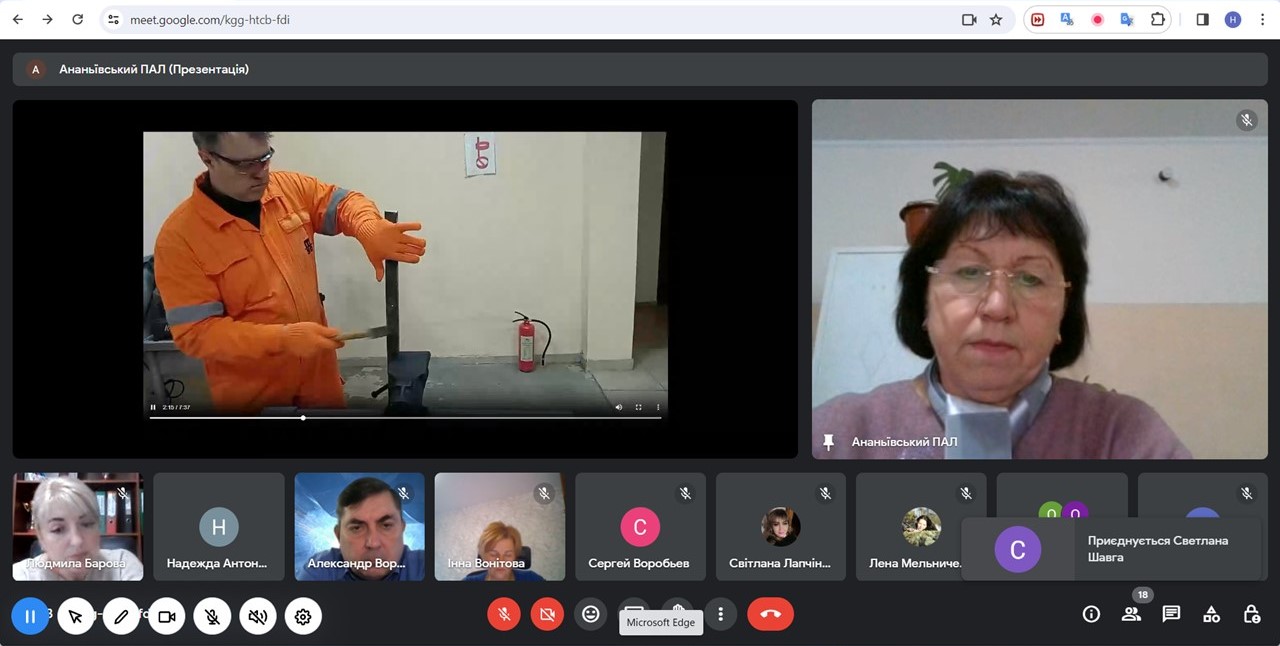Toggle recorder system audio speaker button

pos(258,617)
